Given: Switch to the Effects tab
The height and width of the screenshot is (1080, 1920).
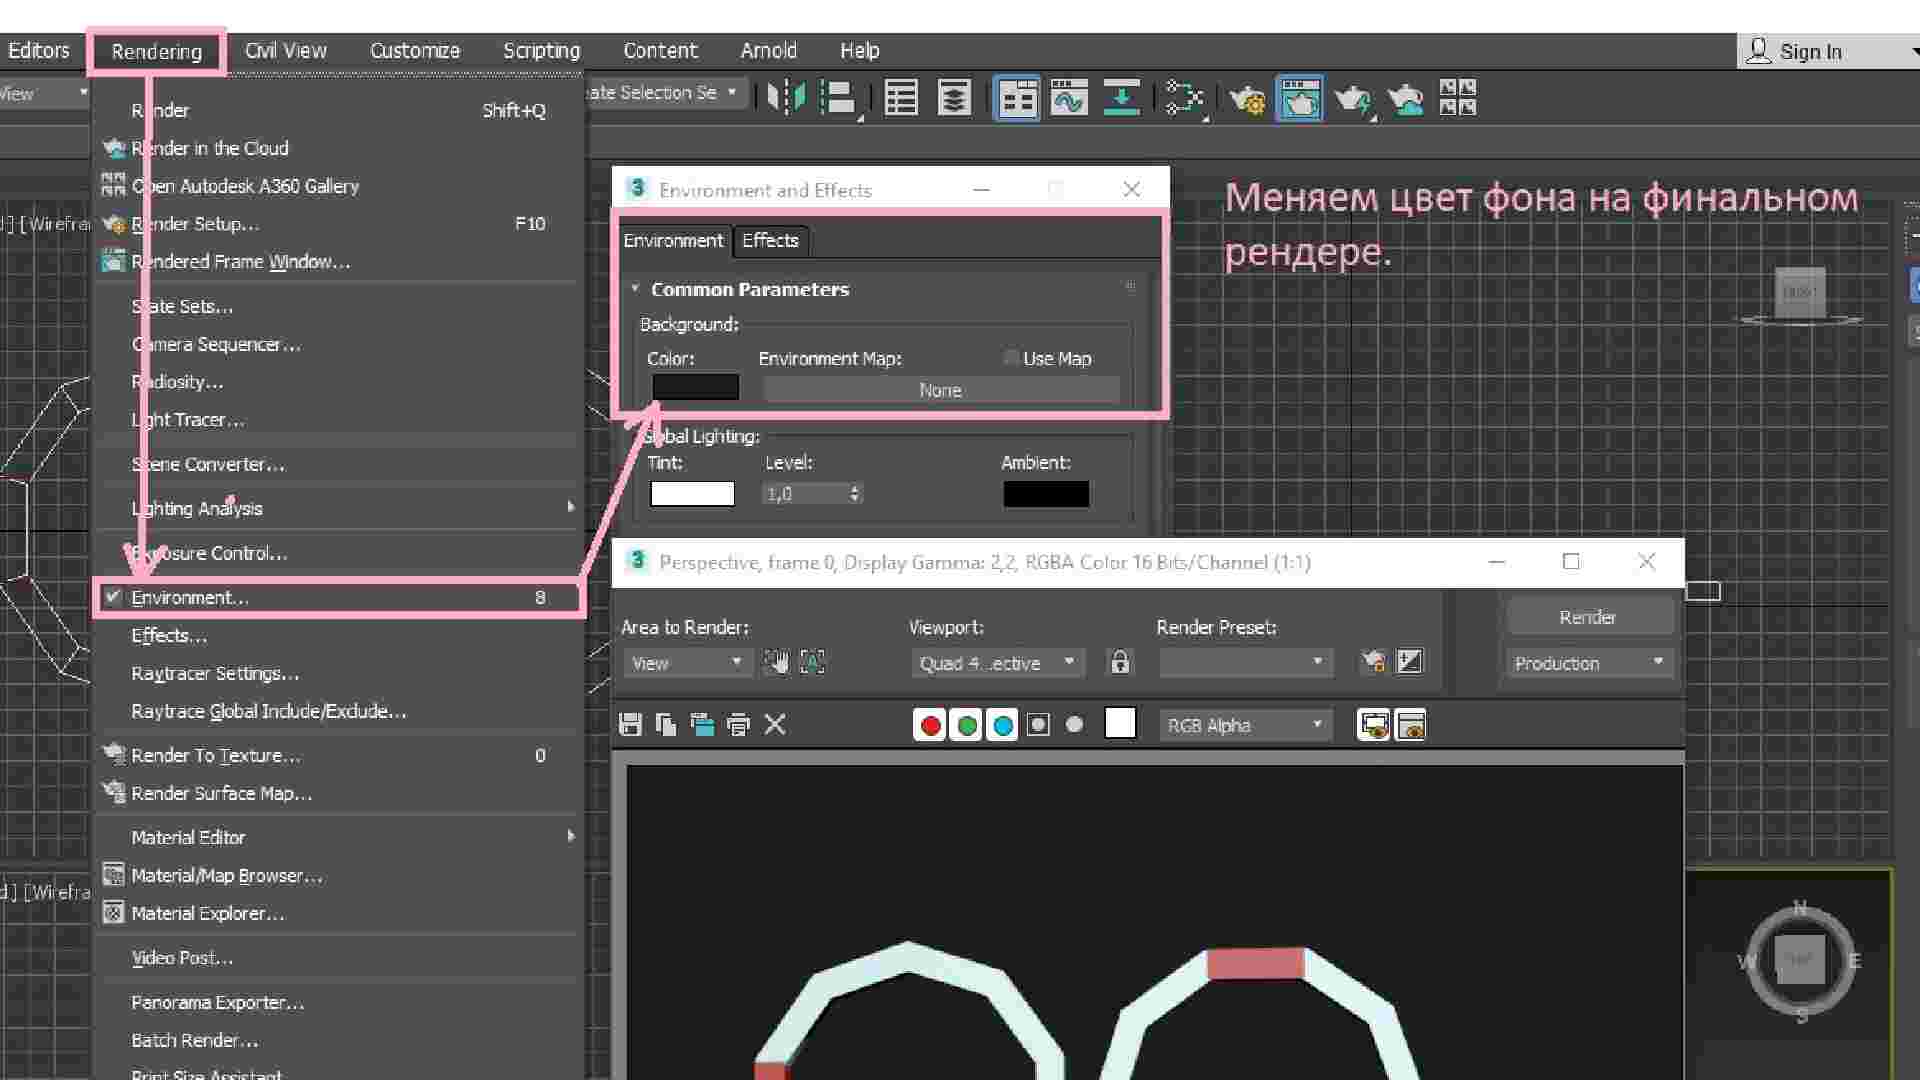Looking at the screenshot, I should 770,240.
